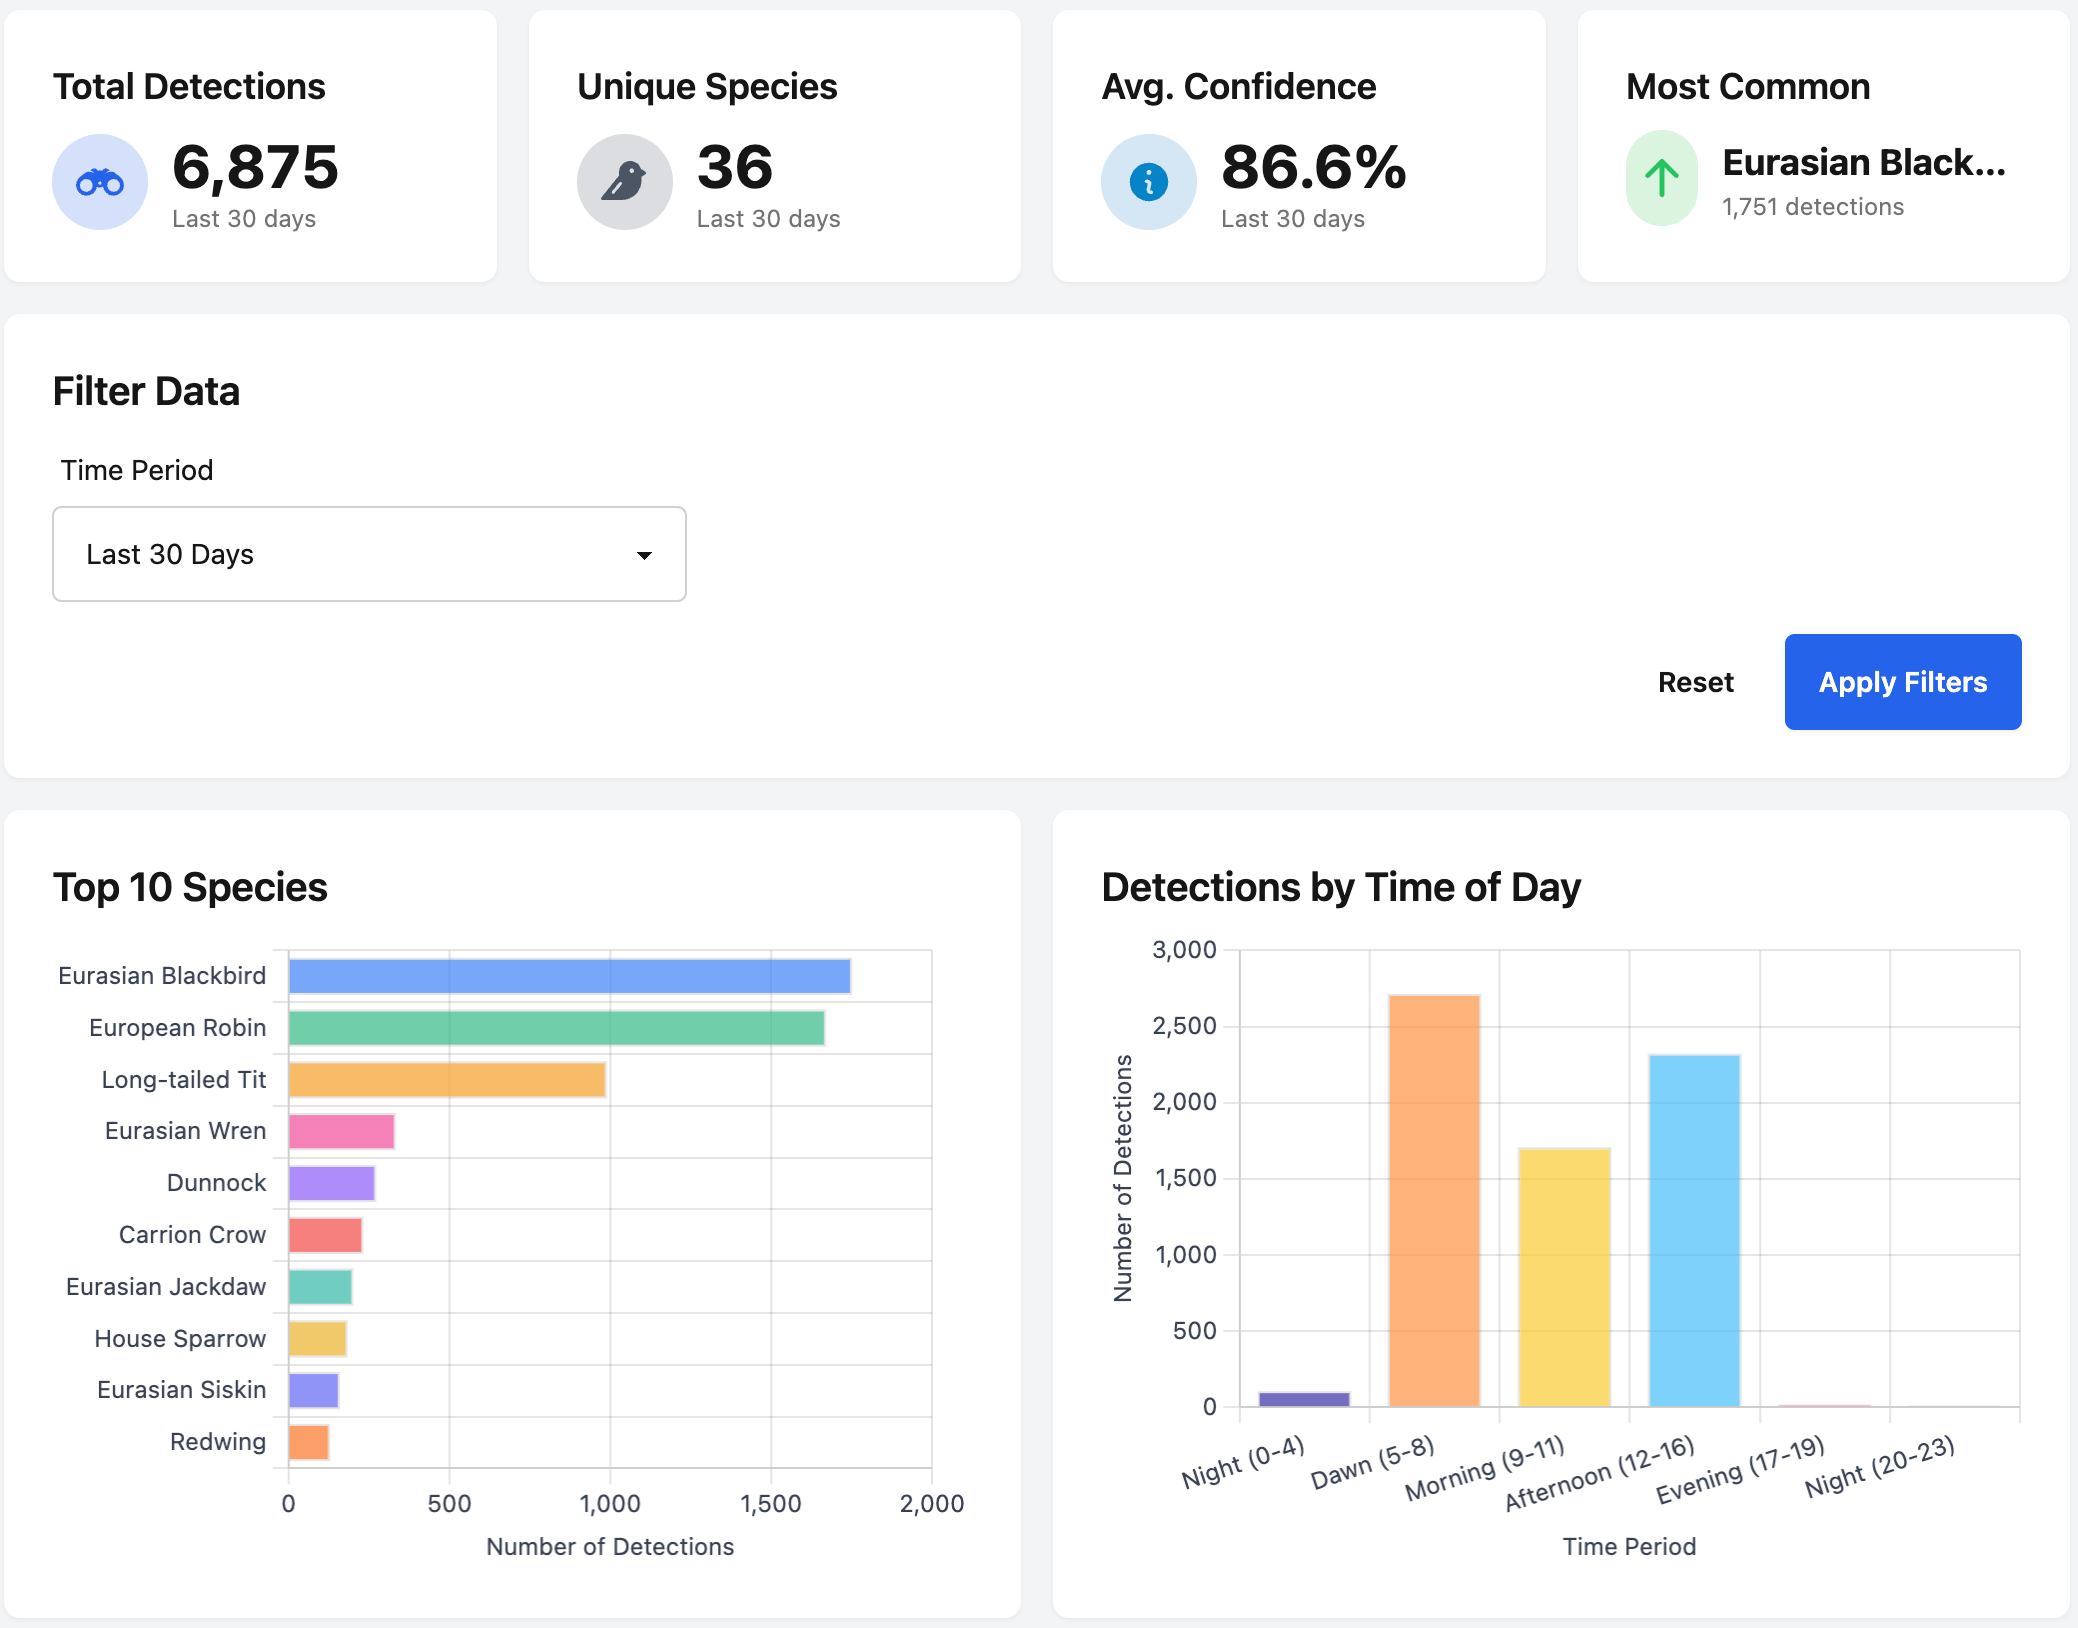Screen dimensions: 2078x1628
Task: Click the 1,751 detections text
Action: click(1813, 207)
